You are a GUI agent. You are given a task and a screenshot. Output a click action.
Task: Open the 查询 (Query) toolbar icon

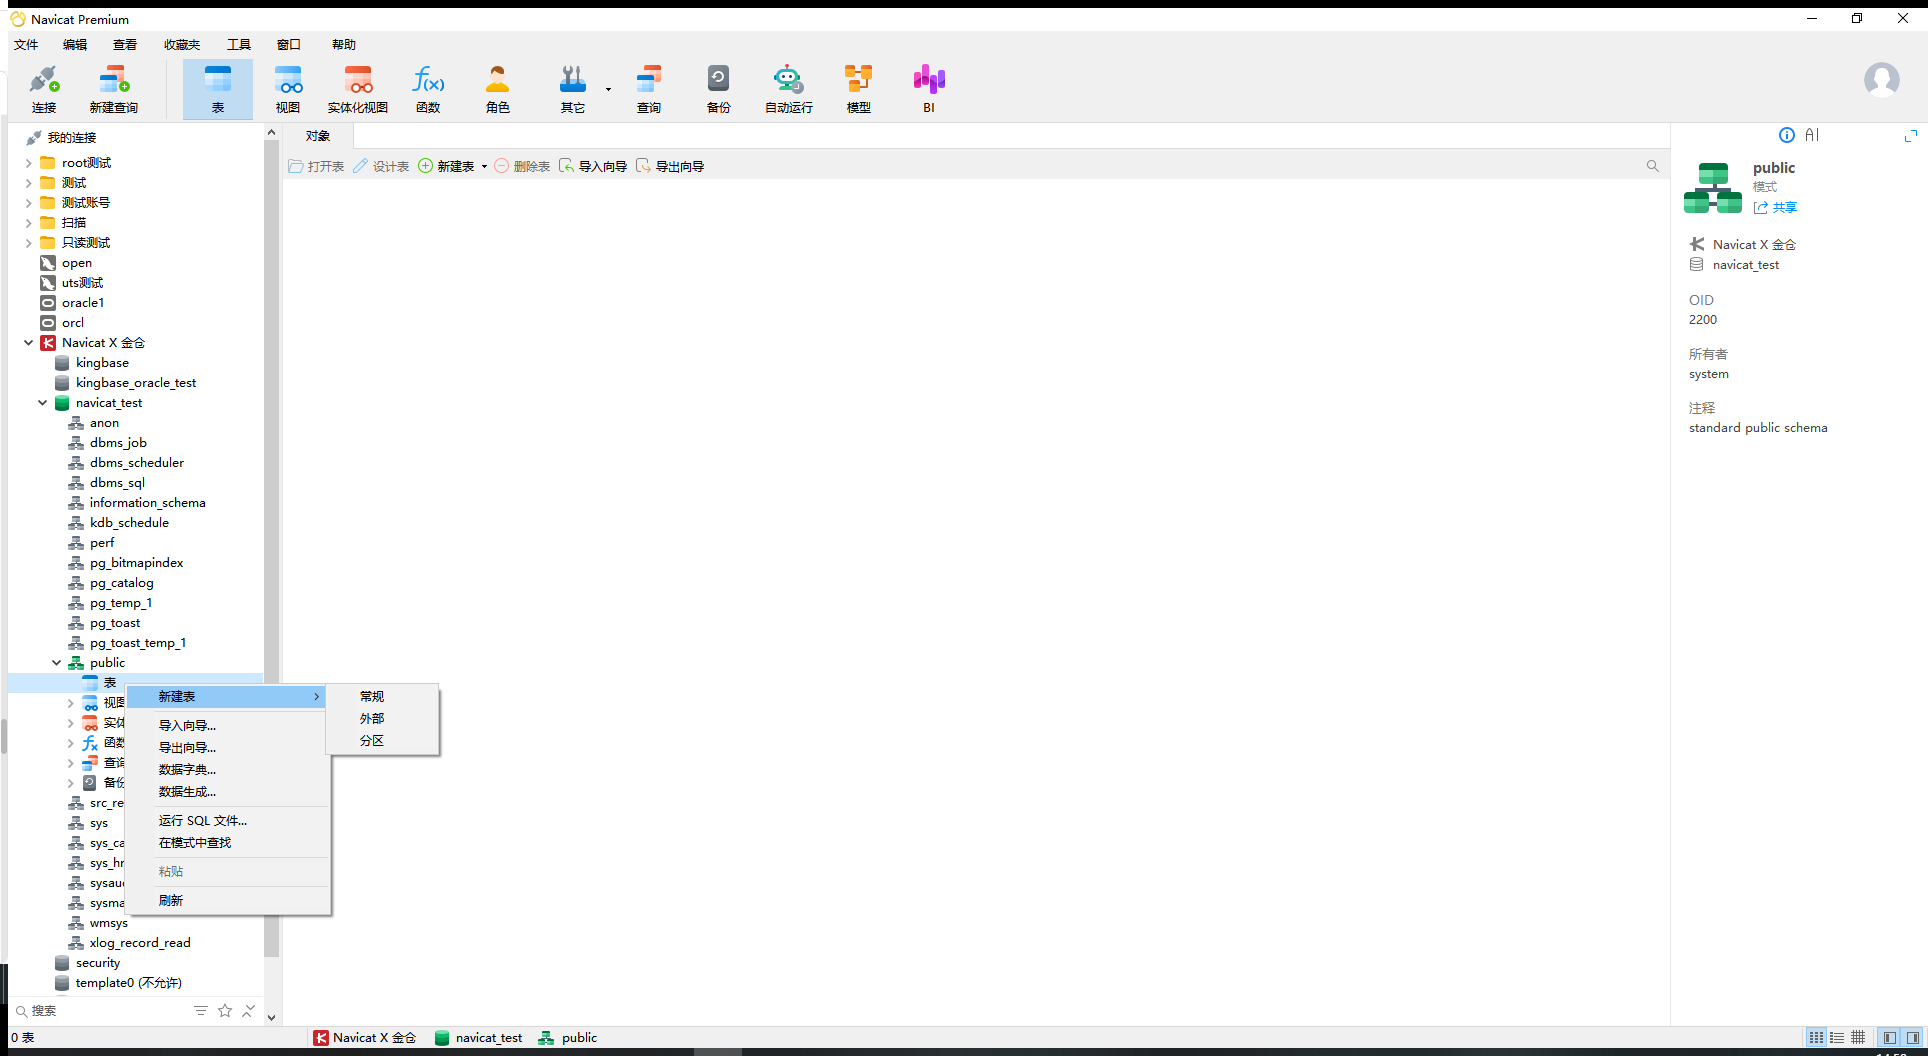[649, 89]
